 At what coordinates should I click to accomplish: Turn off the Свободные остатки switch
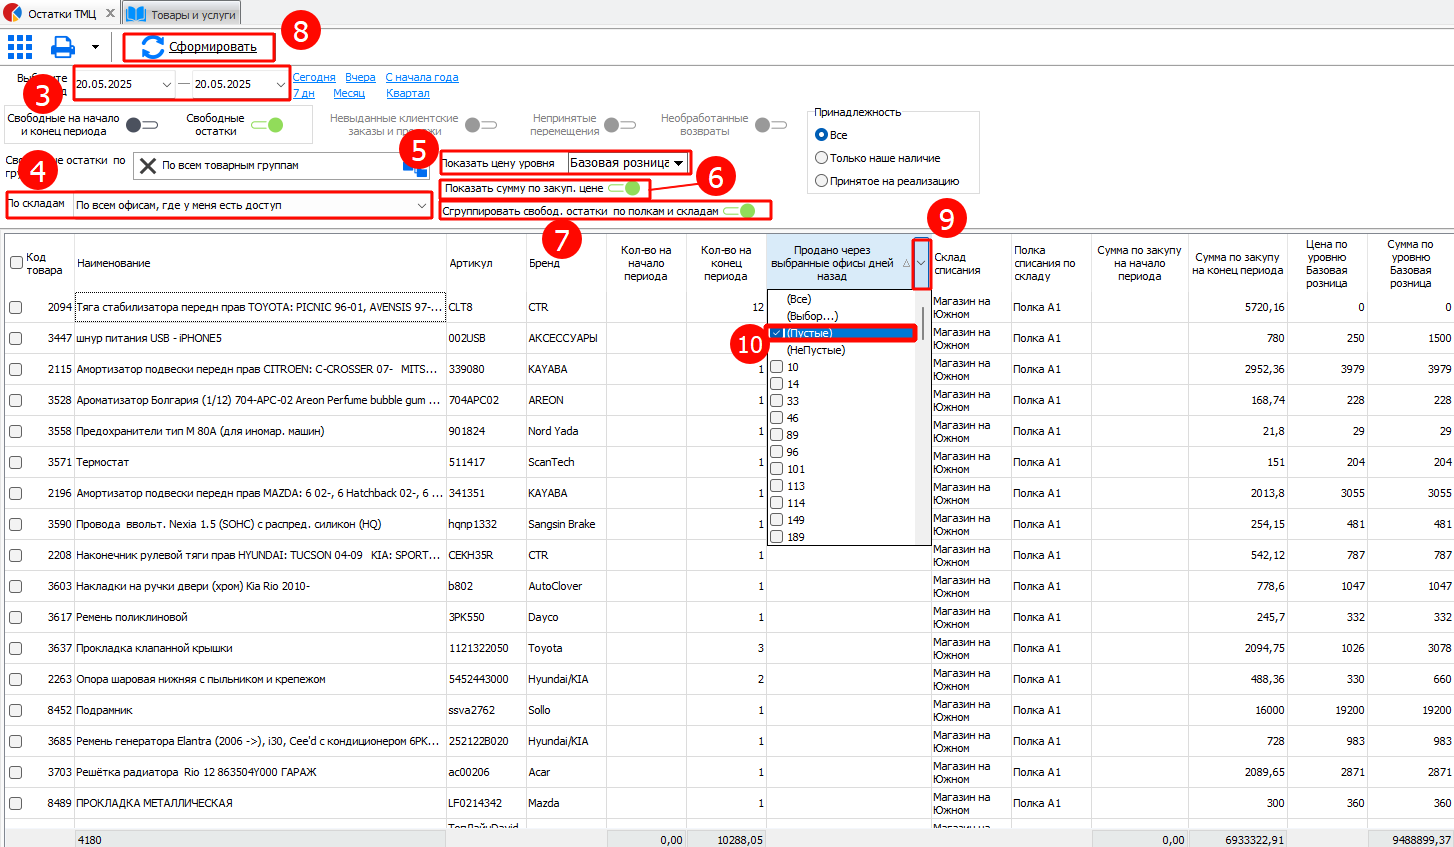(x=267, y=125)
